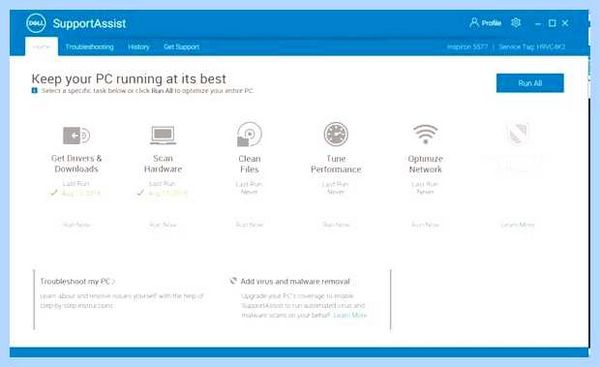Click the faded shield icon
Image resolution: width=600 pixels, height=367 pixels.
[x=517, y=134]
